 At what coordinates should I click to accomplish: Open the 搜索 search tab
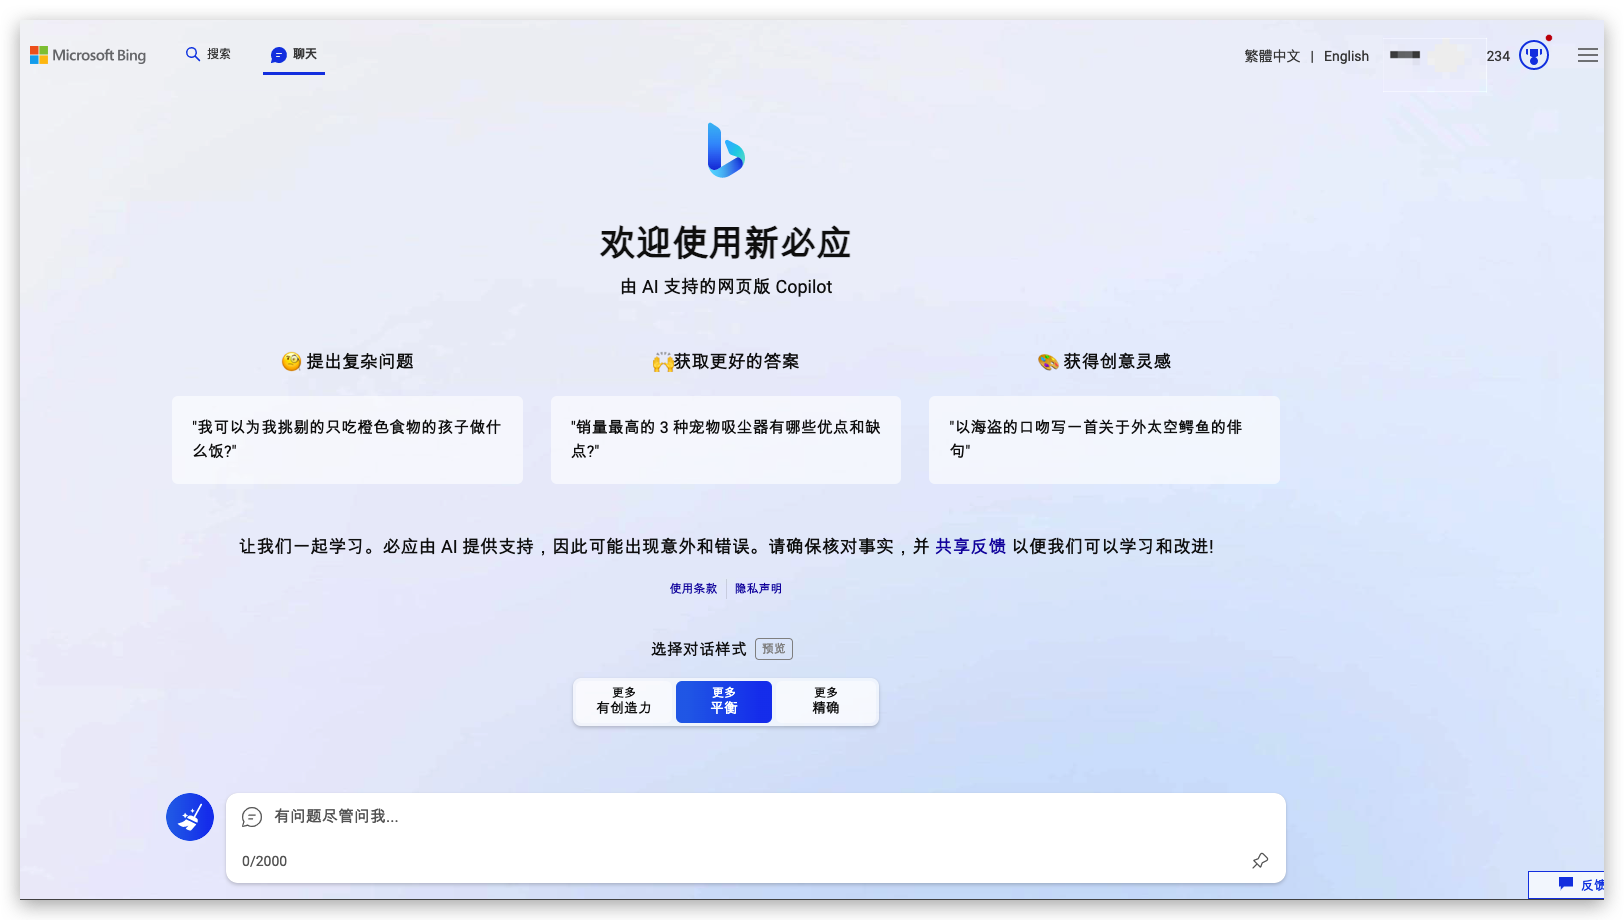pyautogui.click(x=208, y=54)
